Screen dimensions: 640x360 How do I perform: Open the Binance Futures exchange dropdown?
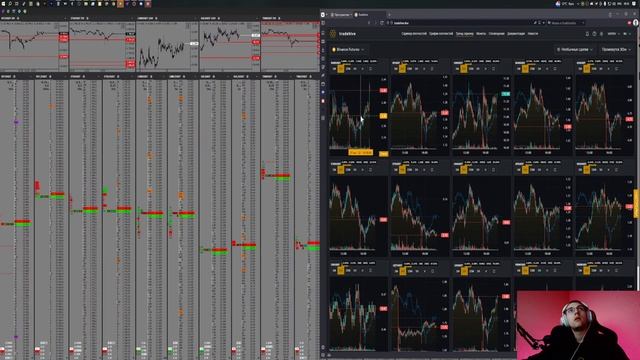pyautogui.click(x=348, y=49)
